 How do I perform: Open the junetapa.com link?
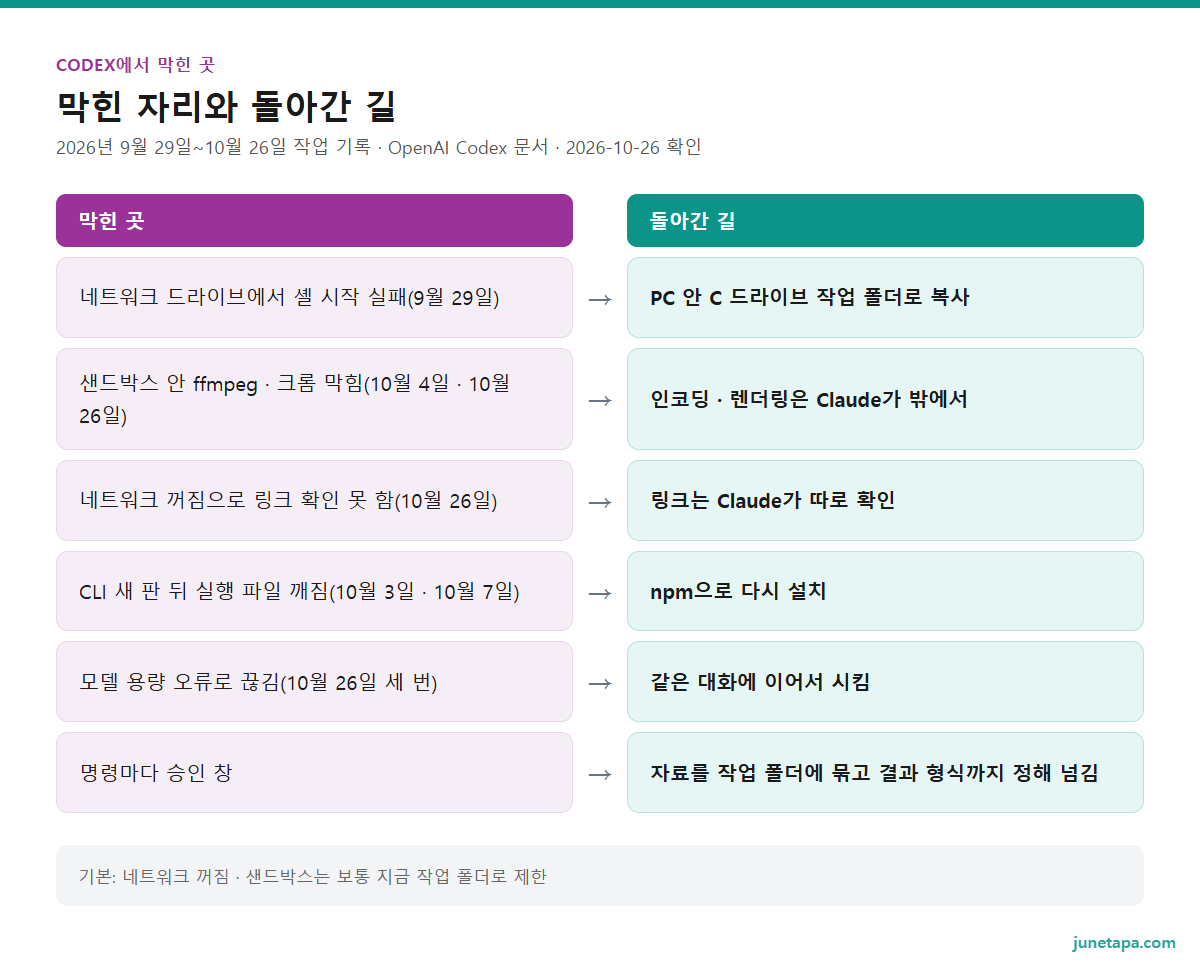1124,943
